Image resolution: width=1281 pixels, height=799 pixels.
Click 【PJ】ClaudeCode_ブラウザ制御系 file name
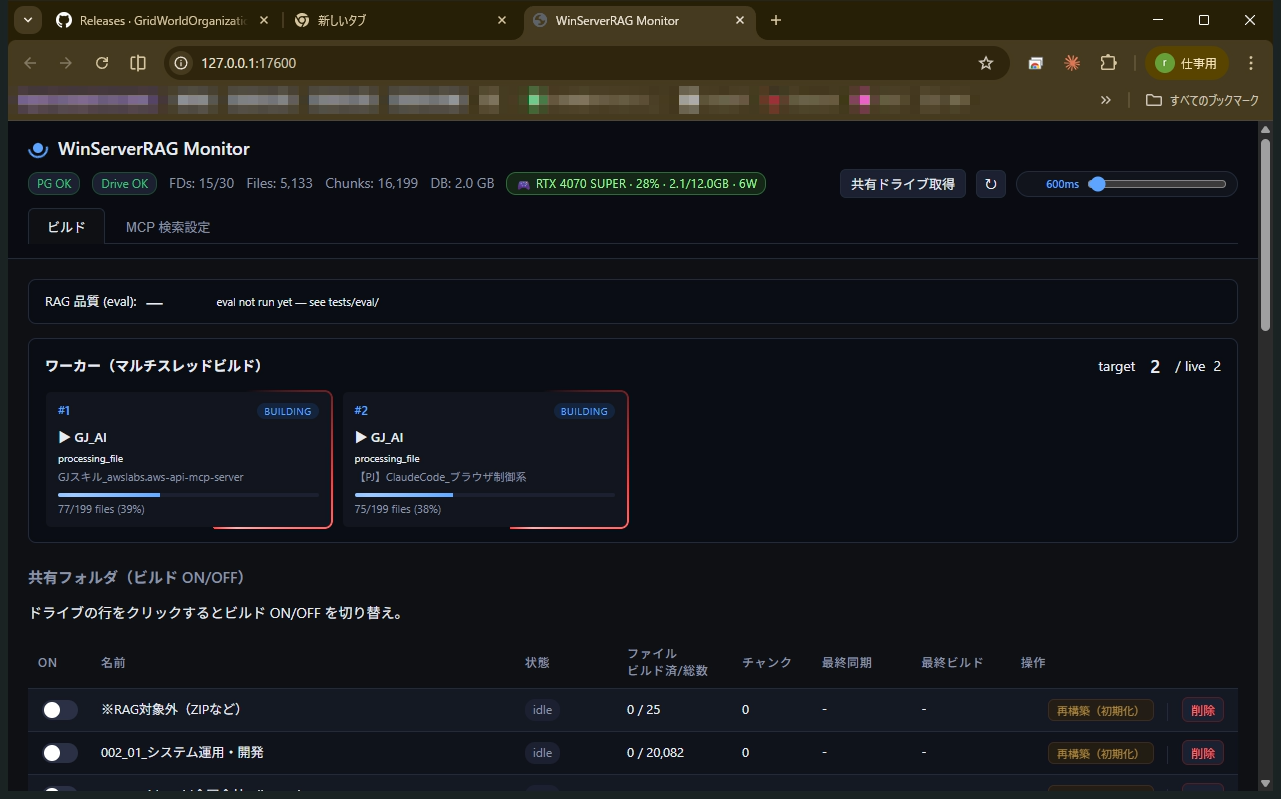click(x=441, y=477)
